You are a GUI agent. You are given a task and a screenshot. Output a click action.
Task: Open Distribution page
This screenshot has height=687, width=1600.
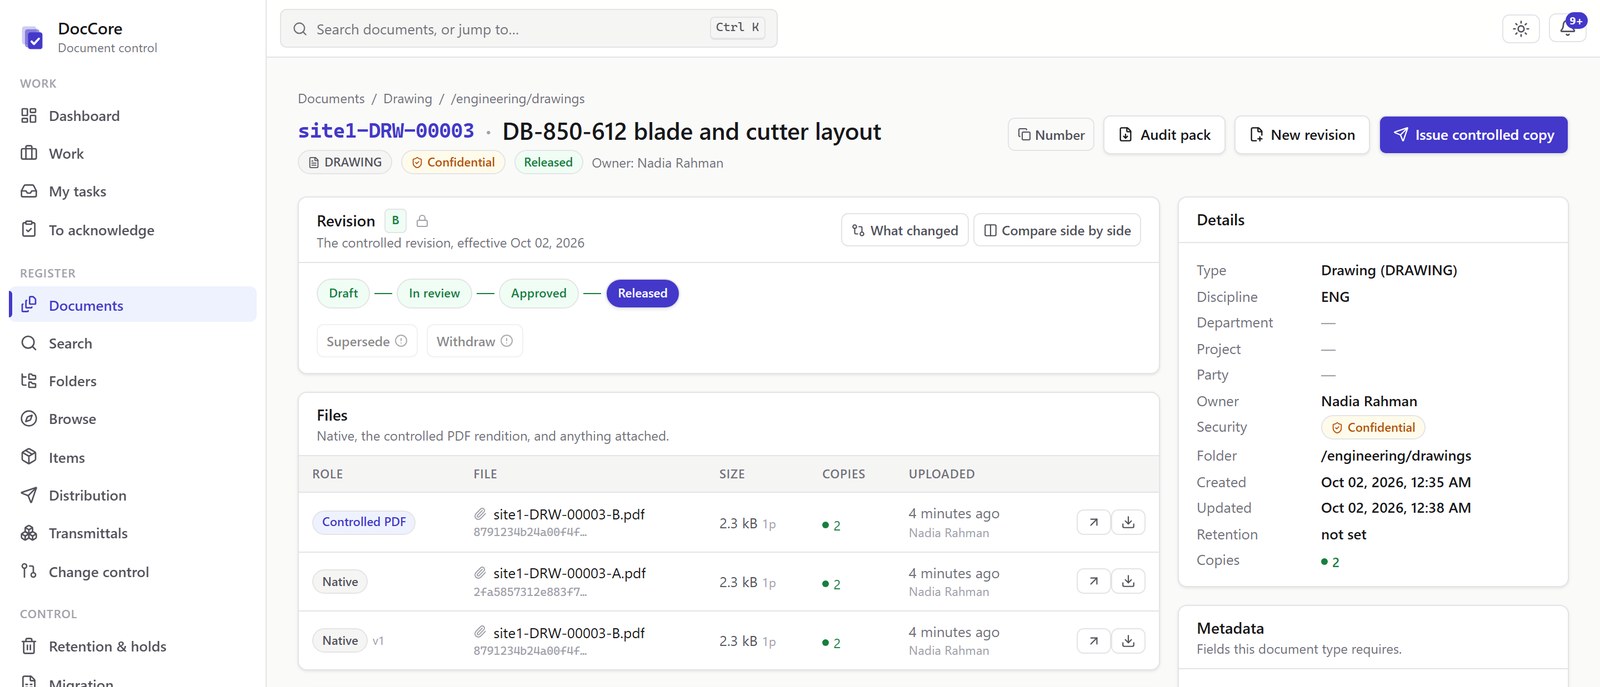click(133, 495)
